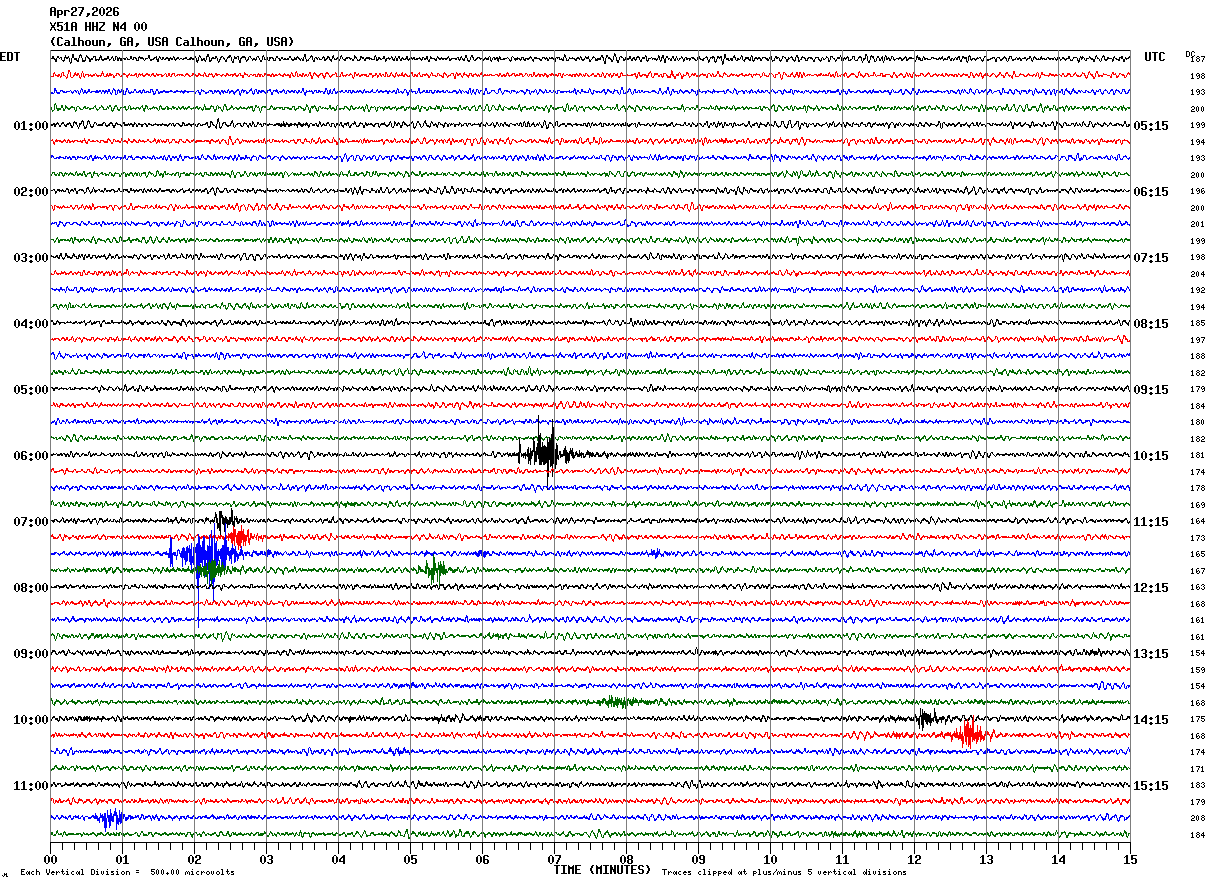Click the 12:15 UTC time label
1210x886 pixels.
[1151, 588]
